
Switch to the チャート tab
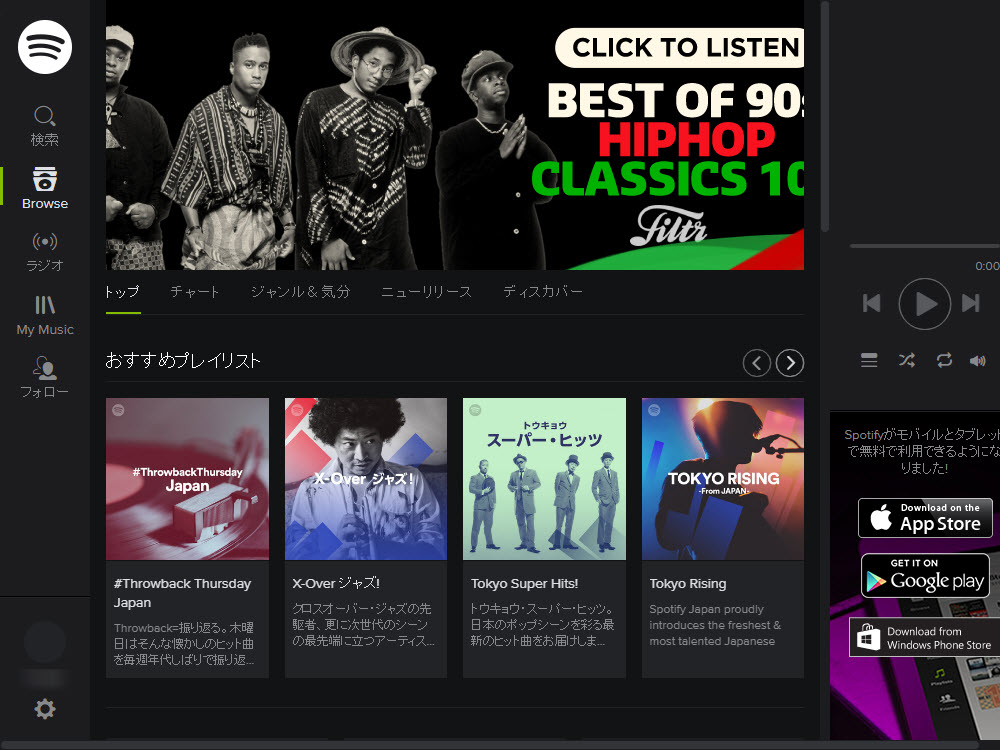click(x=195, y=292)
